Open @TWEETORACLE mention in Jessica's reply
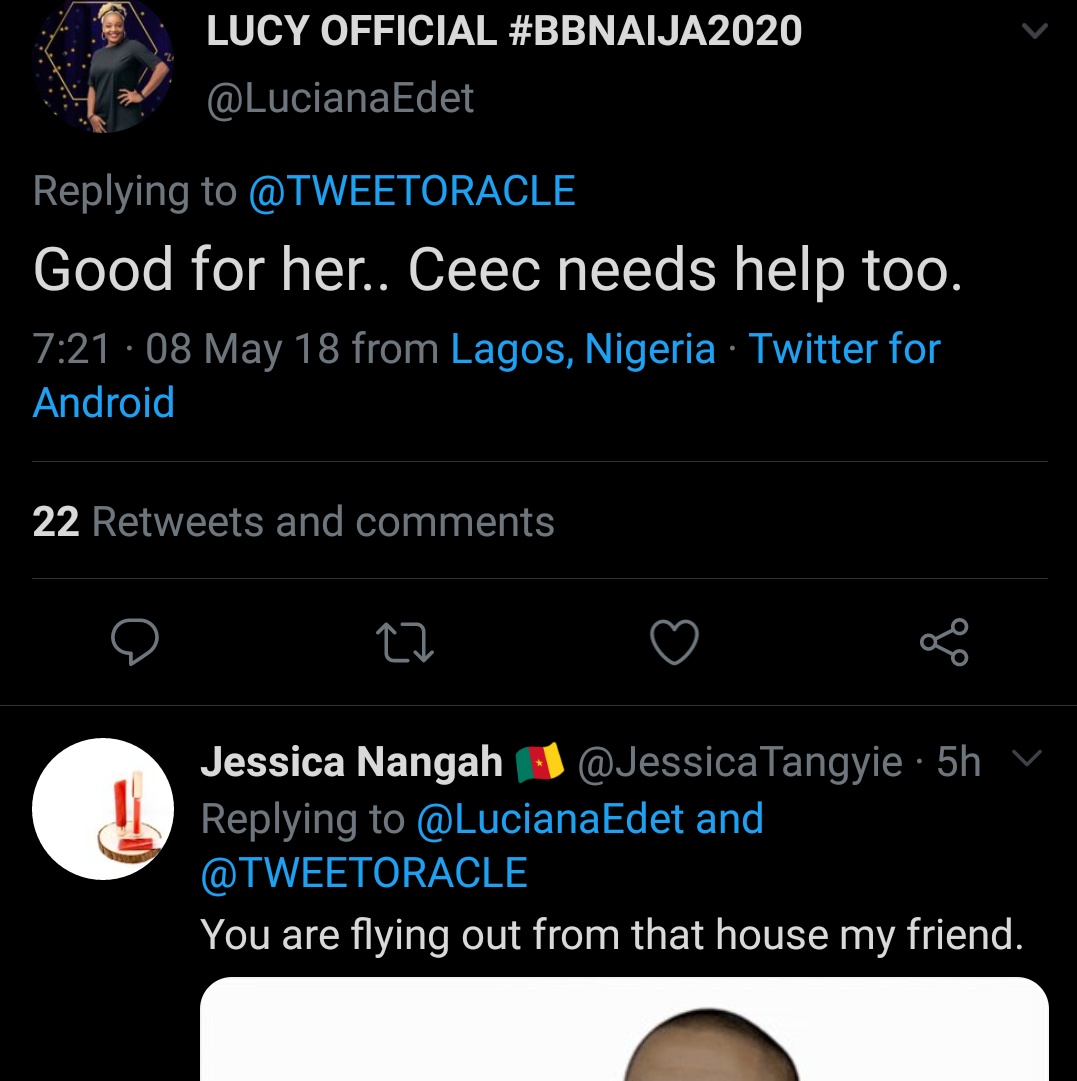The height and width of the screenshot is (1081, 1077). 364,873
